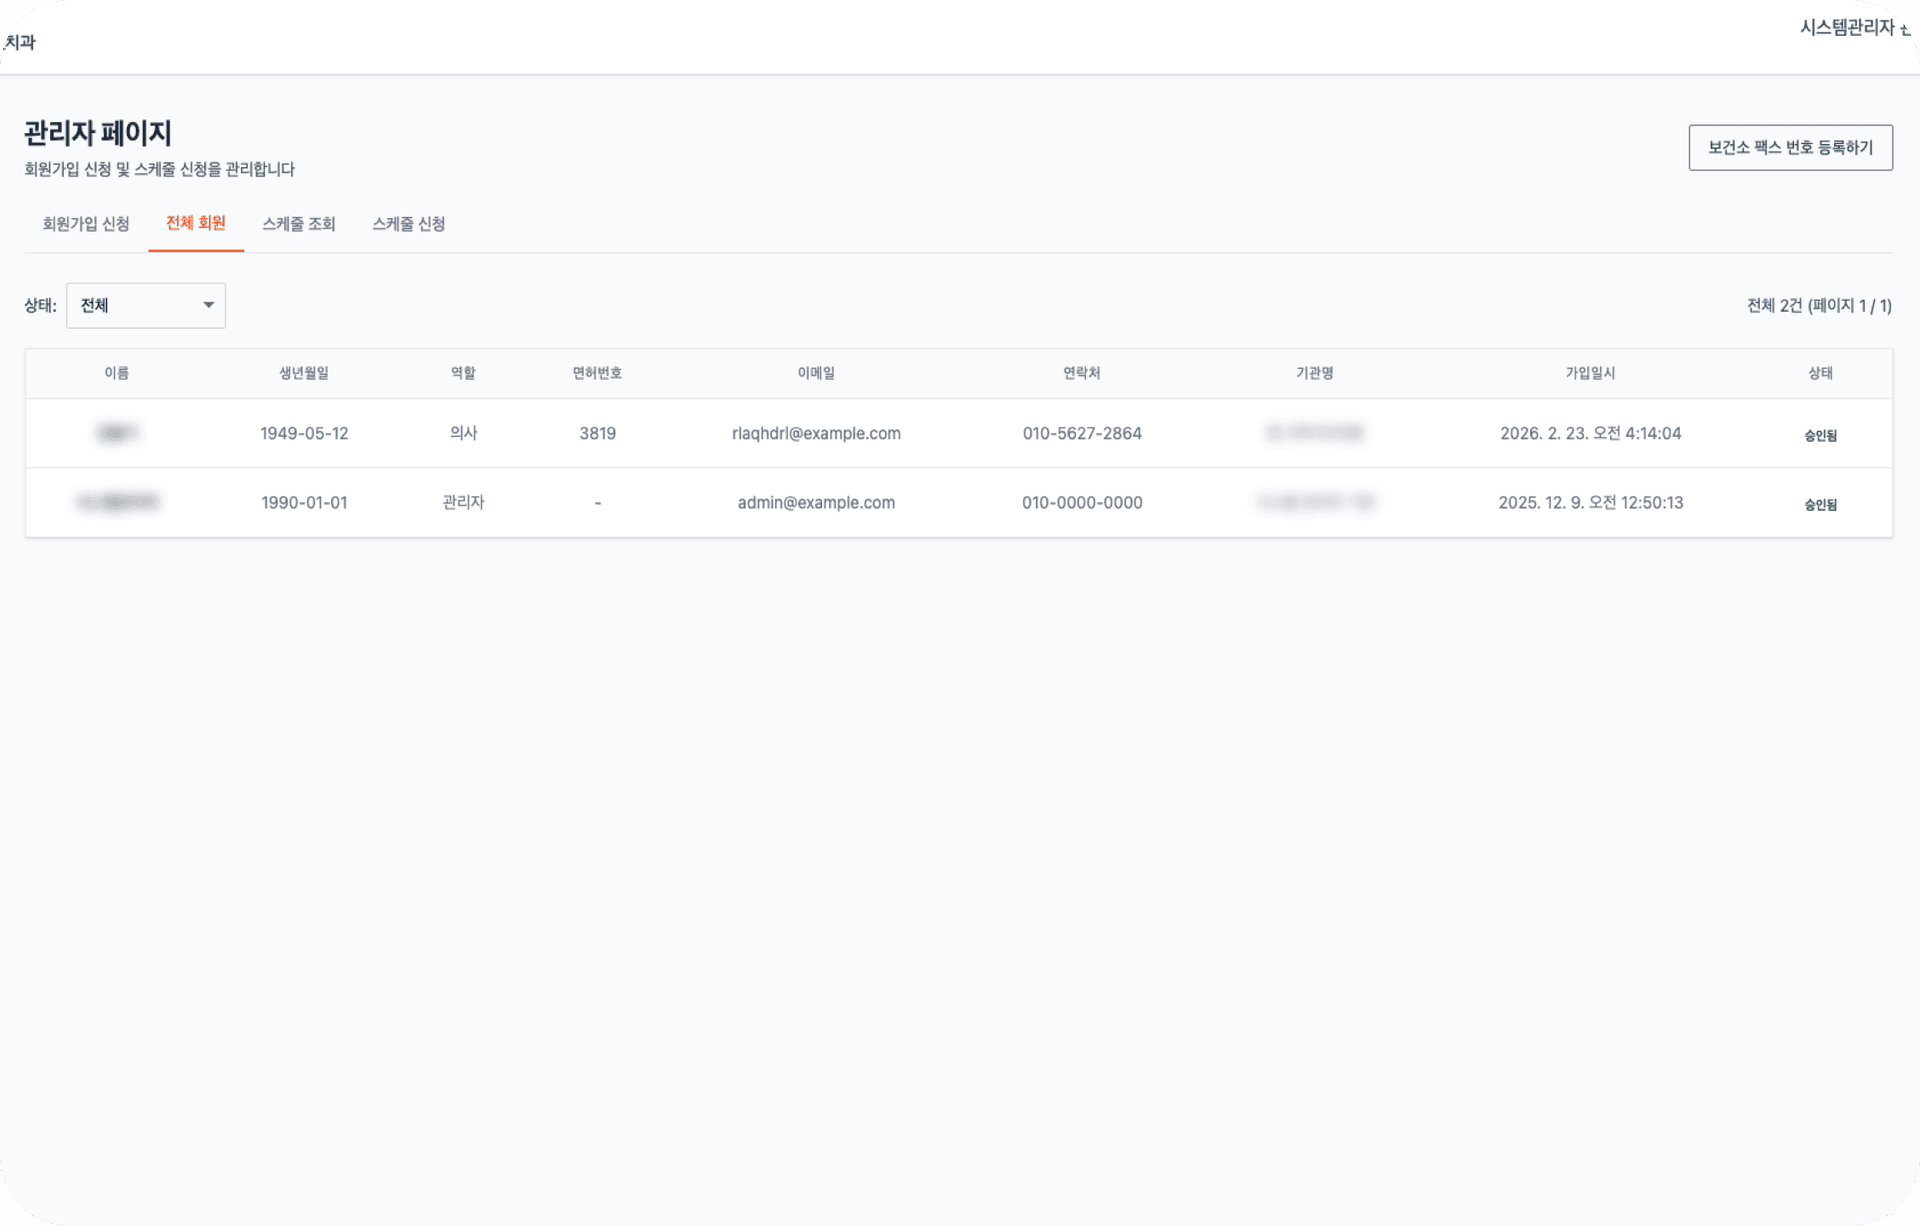Viewport: 1920px width, 1226px height.
Task: Click the 관리자 페이지 heading
Action: click(98, 133)
